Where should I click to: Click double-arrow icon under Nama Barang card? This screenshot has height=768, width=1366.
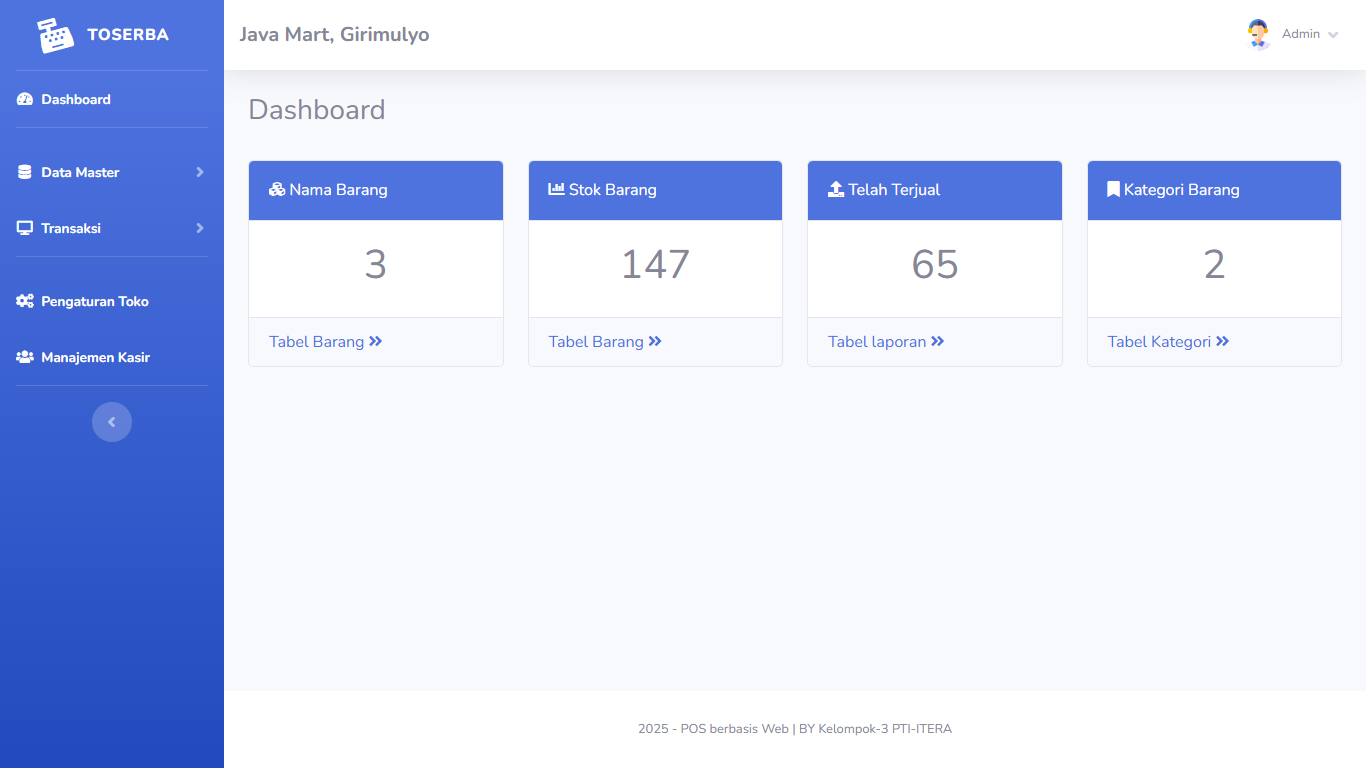click(375, 341)
